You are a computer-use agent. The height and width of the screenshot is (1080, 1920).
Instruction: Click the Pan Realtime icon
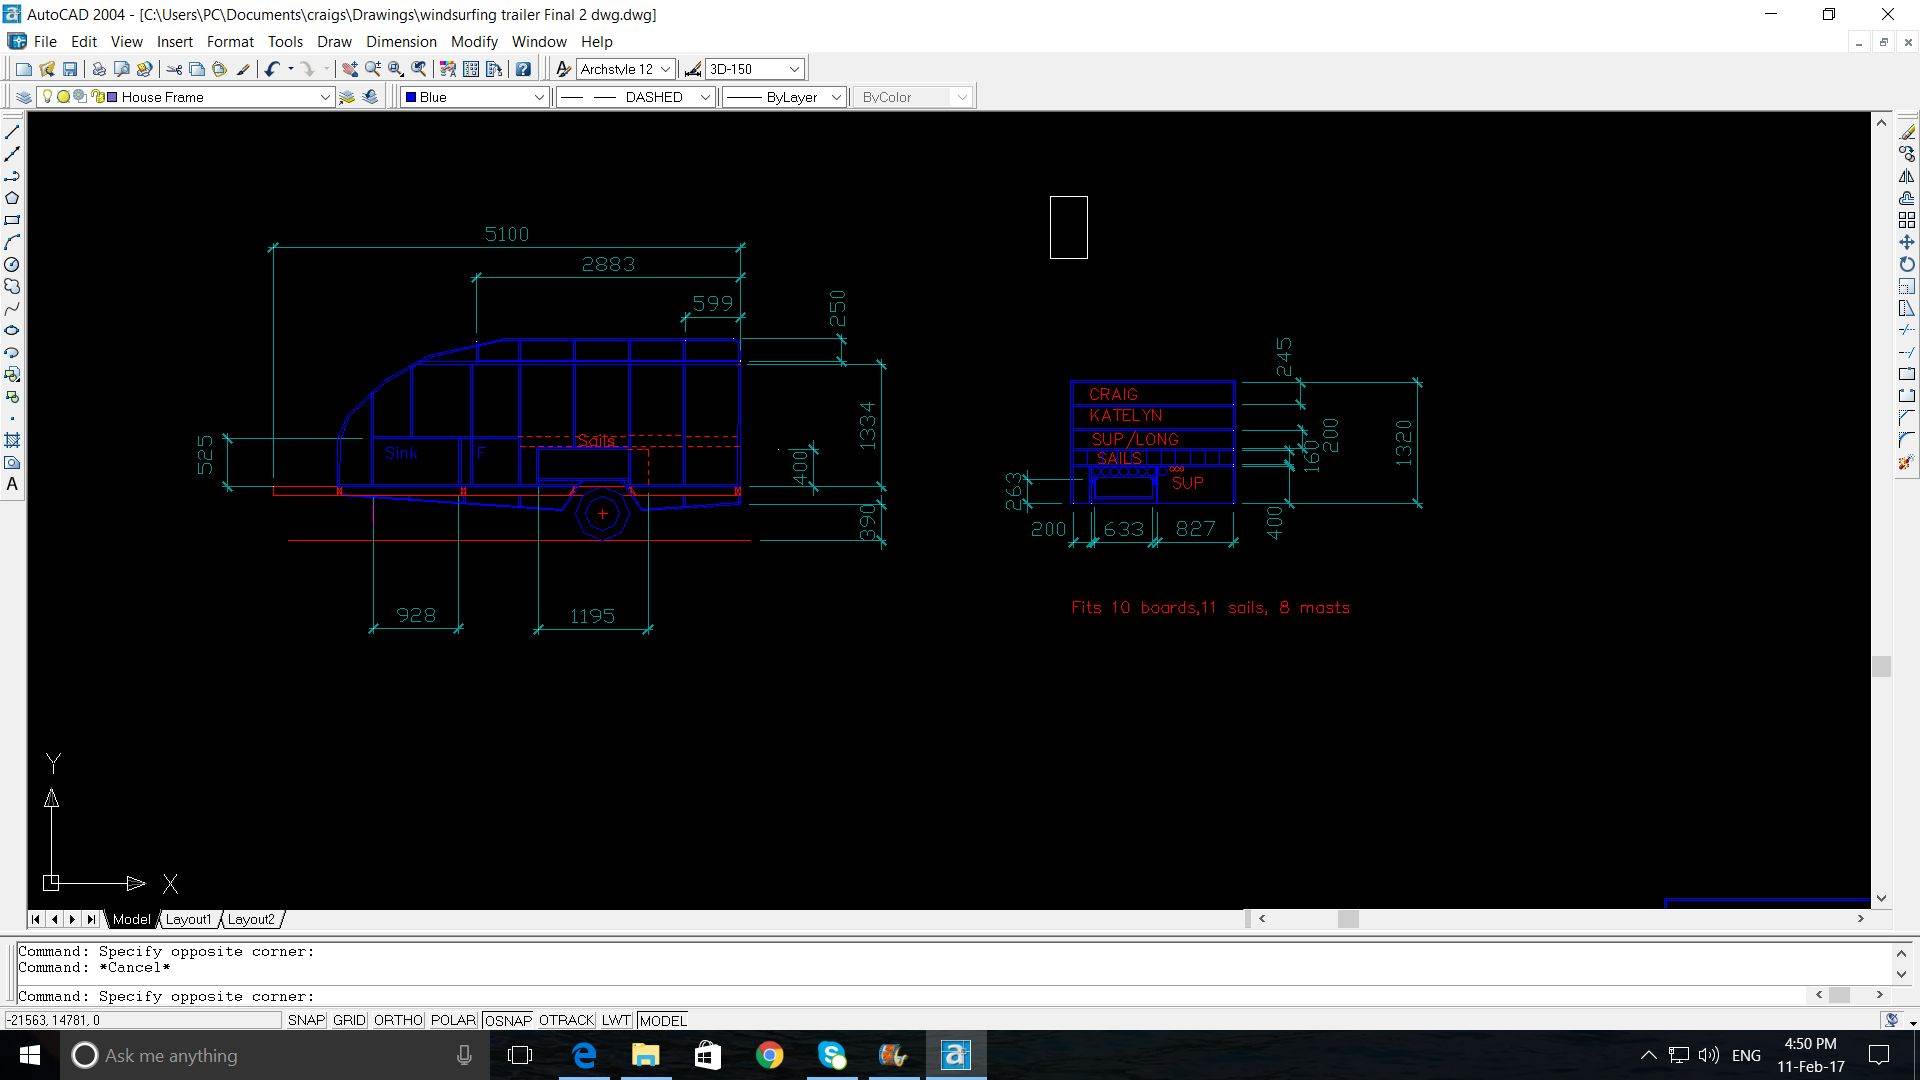tap(350, 69)
